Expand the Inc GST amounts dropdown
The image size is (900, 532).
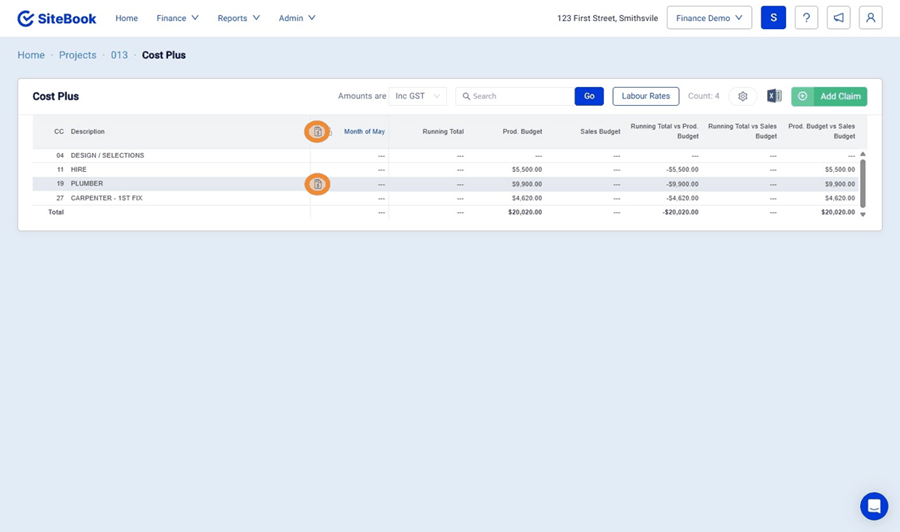417,96
